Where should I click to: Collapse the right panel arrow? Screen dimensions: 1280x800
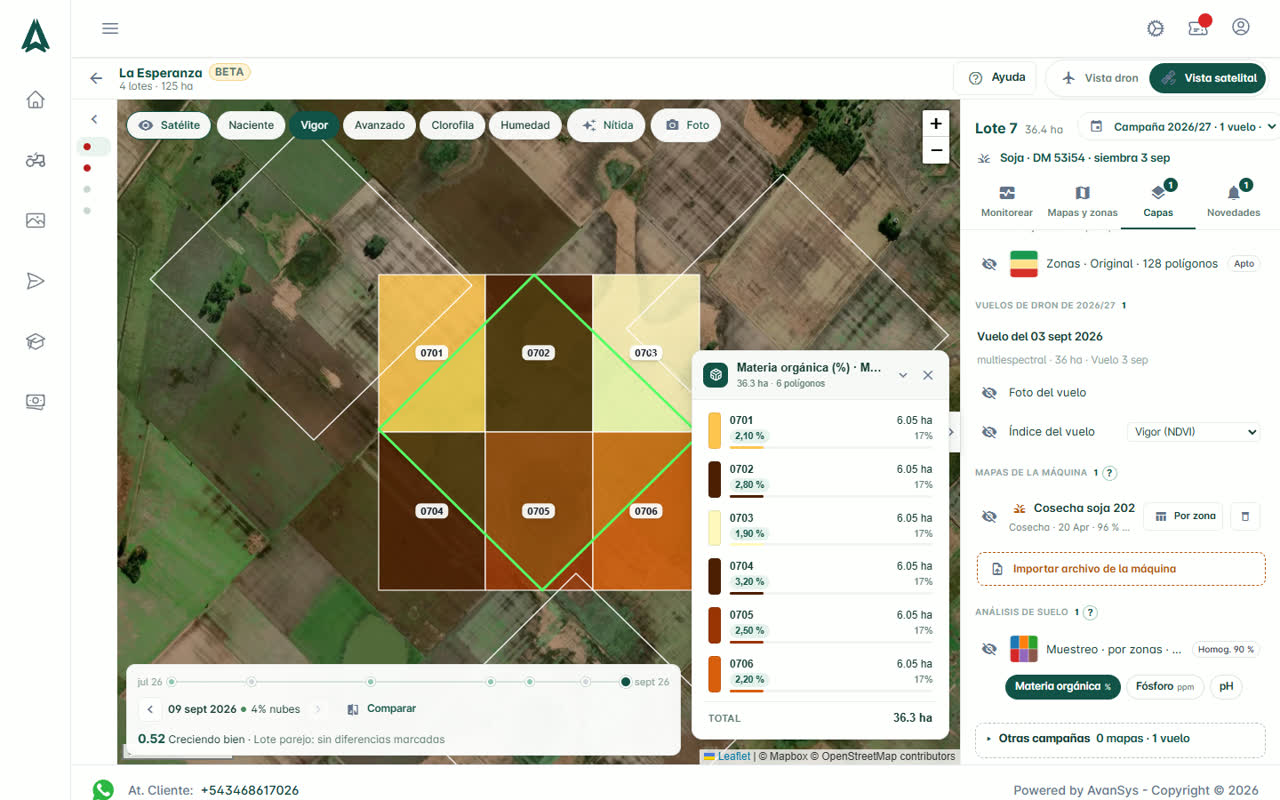pos(951,432)
